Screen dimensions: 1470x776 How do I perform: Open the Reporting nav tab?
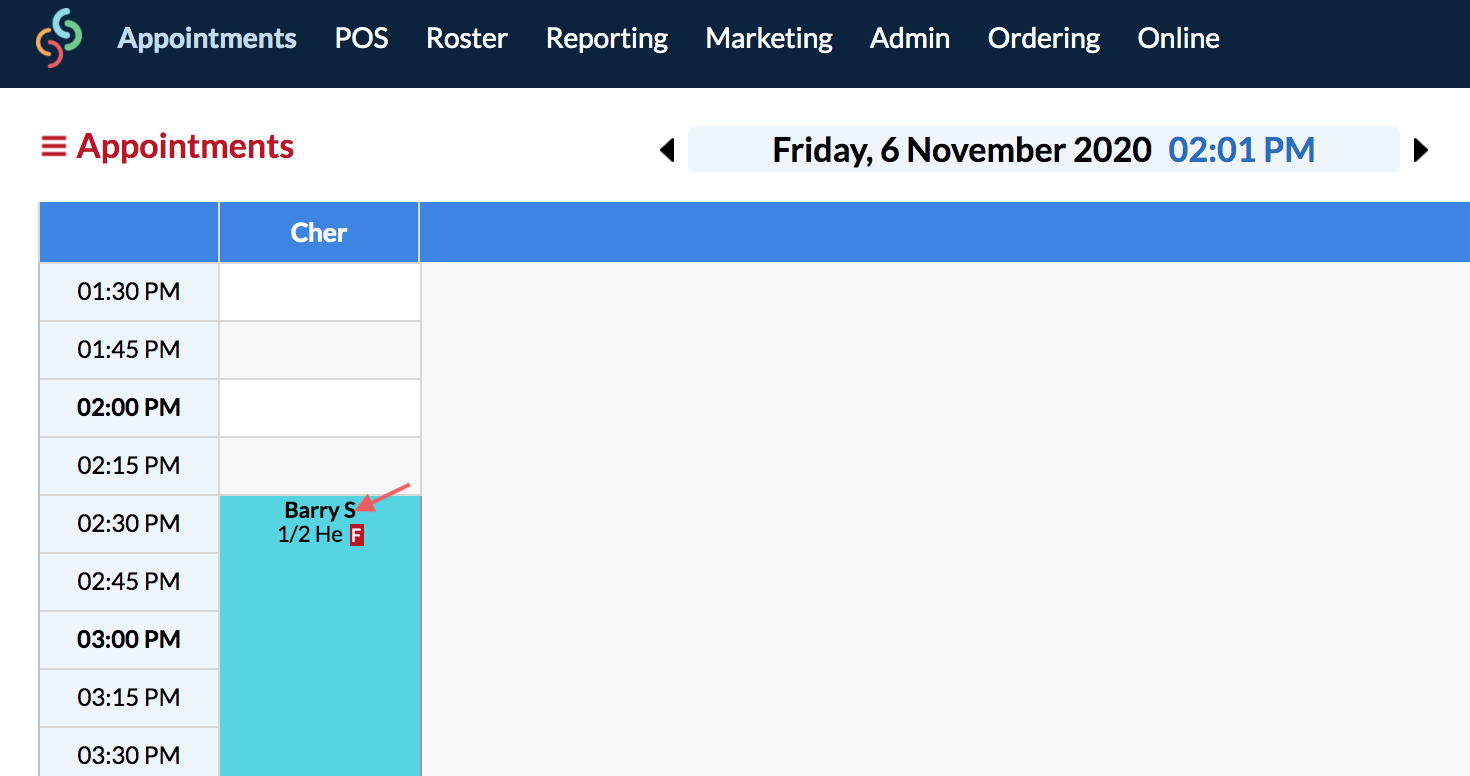pos(607,38)
